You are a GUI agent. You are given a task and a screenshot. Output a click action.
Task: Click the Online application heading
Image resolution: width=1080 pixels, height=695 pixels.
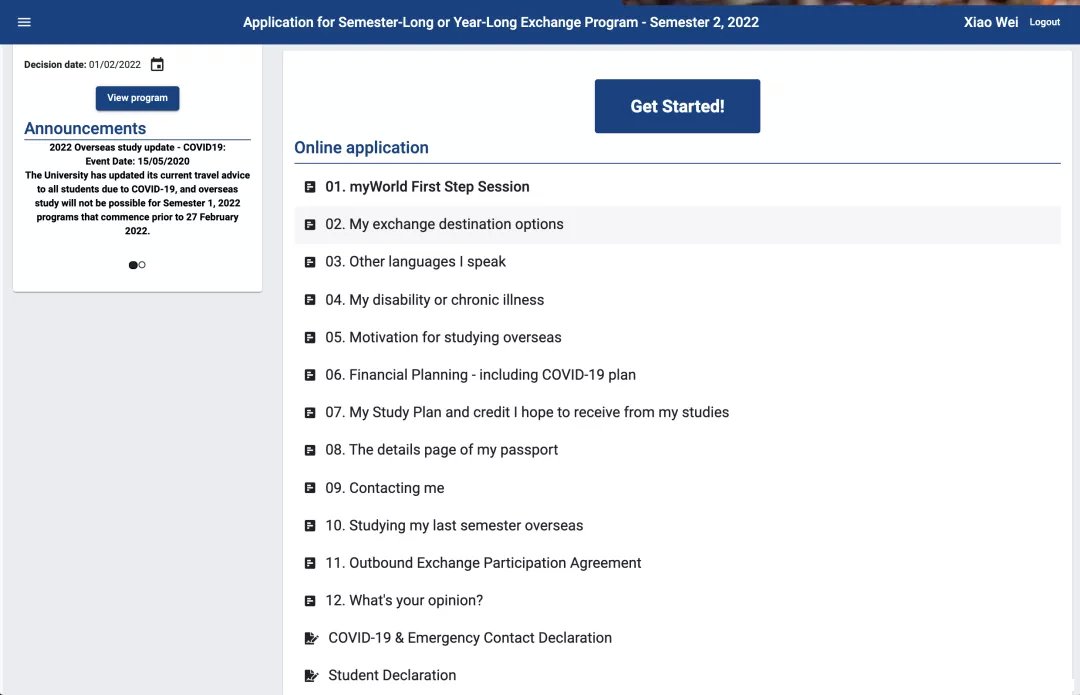pyautogui.click(x=361, y=147)
